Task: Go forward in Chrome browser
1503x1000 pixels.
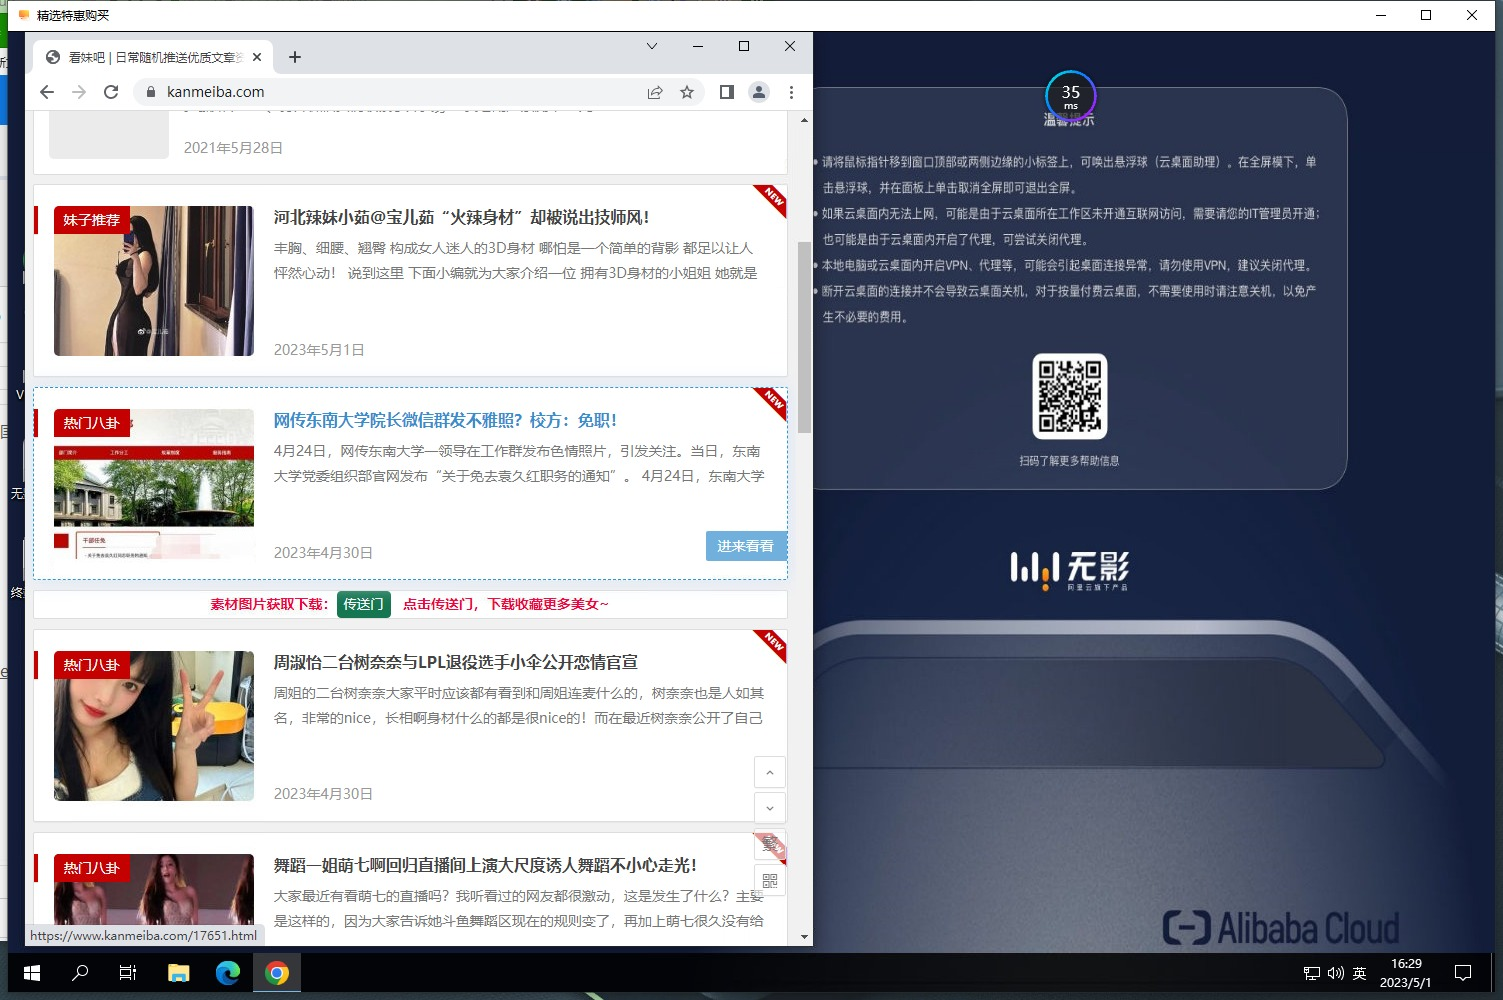Action: click(79, 92)
